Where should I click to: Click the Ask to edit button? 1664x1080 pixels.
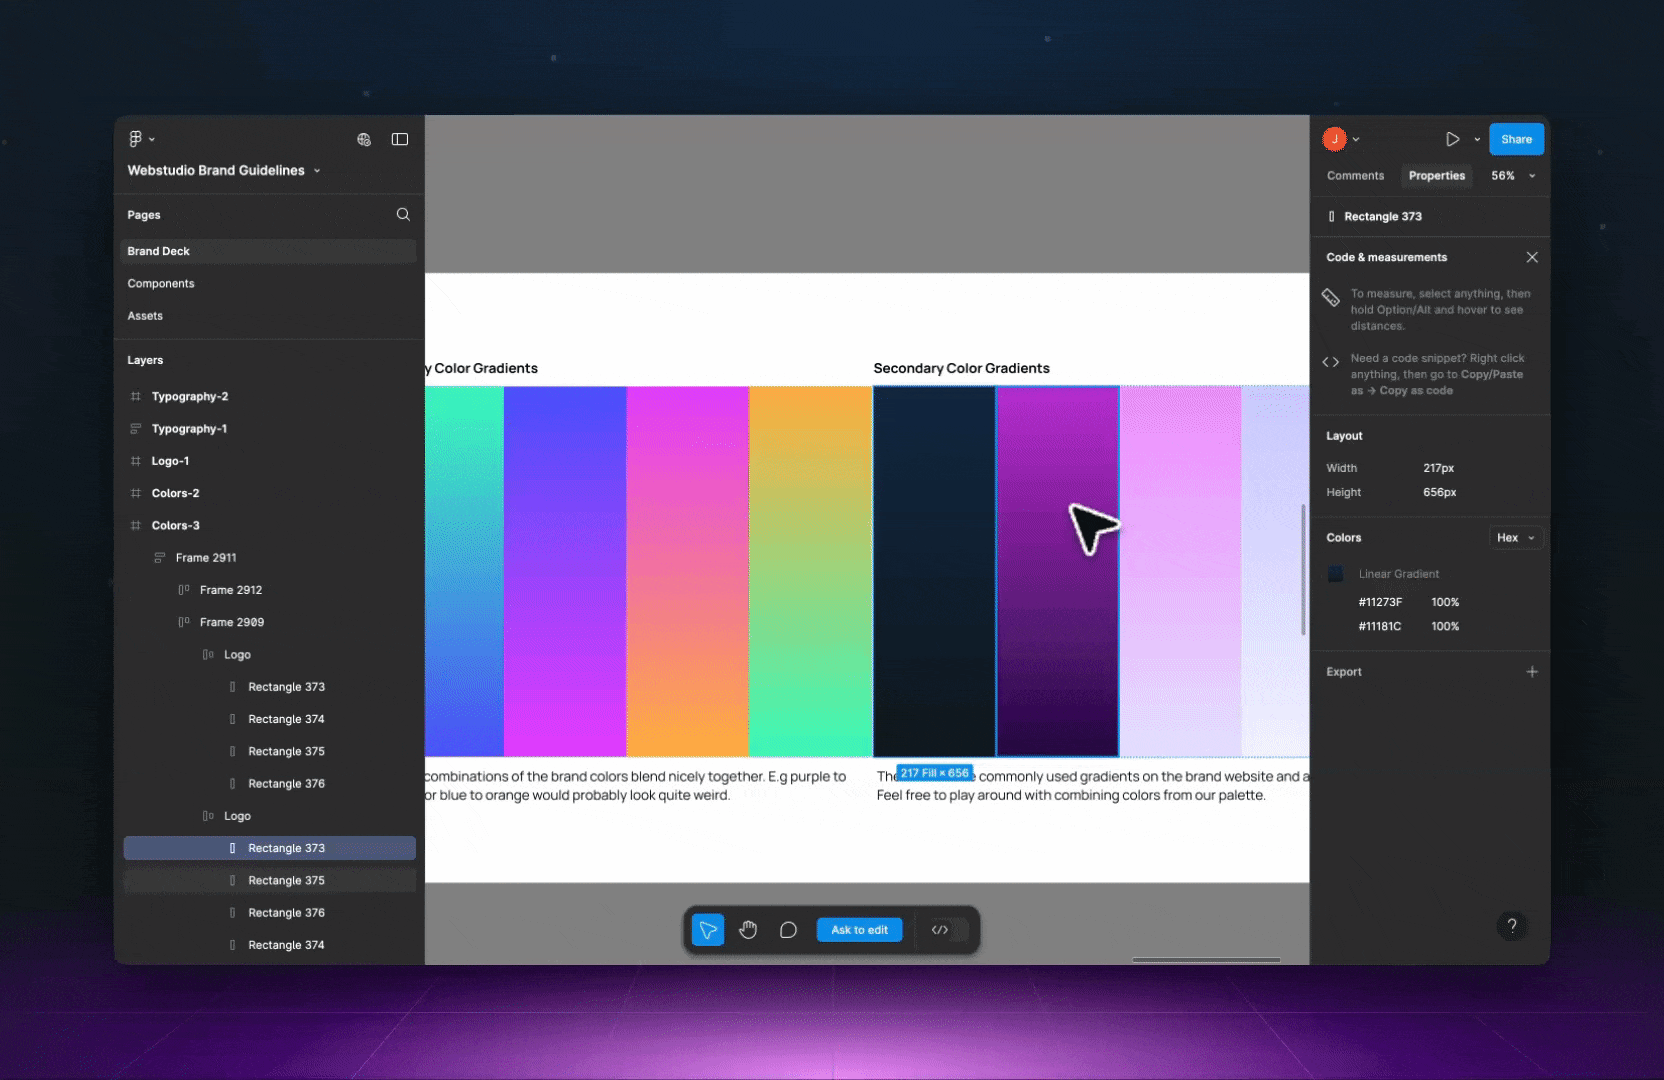(858, 929)
